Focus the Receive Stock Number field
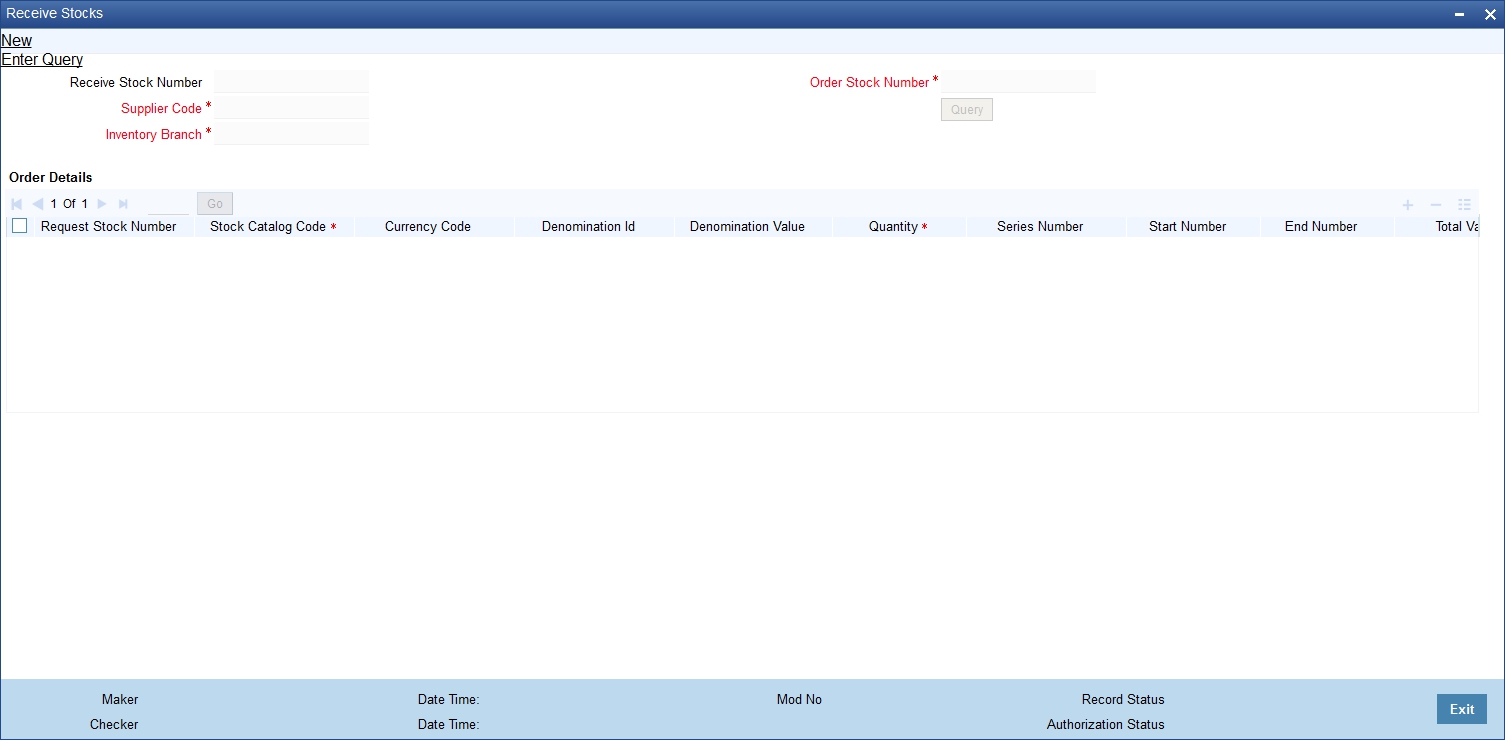Viewport: 1505px width, 740px height. click(292, 82)
